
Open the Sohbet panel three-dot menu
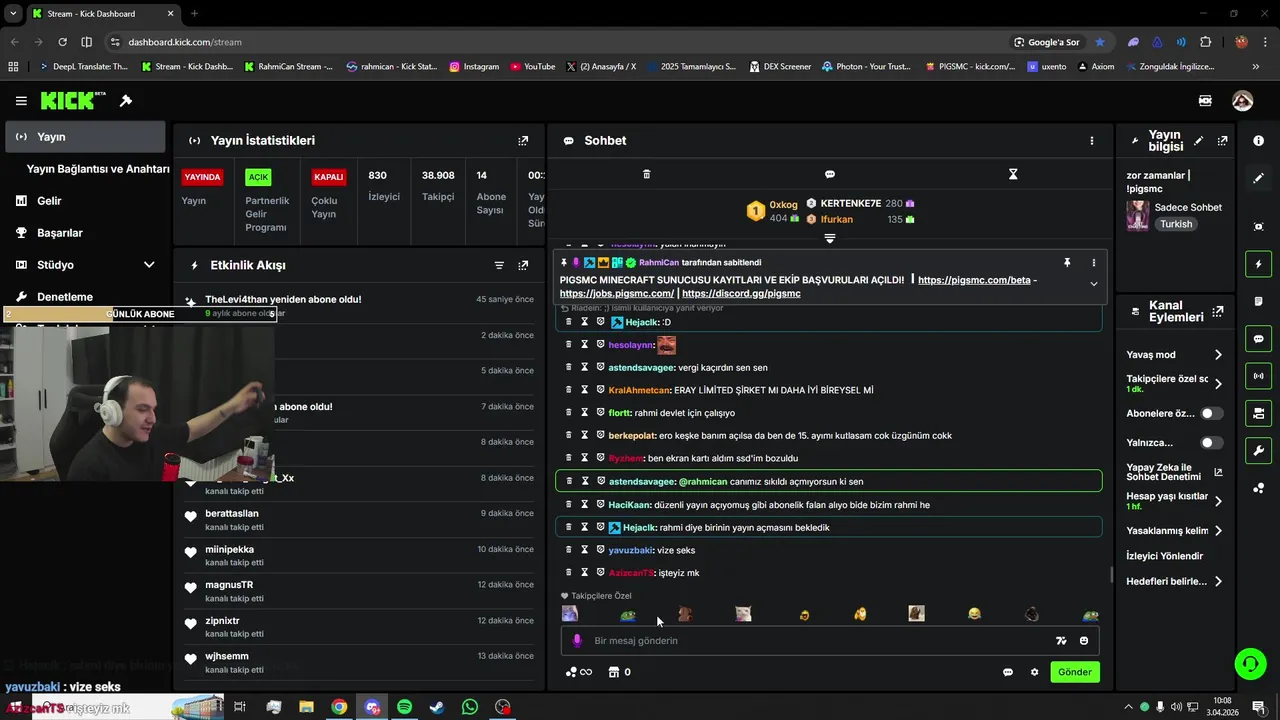[x=1092, y=141]
